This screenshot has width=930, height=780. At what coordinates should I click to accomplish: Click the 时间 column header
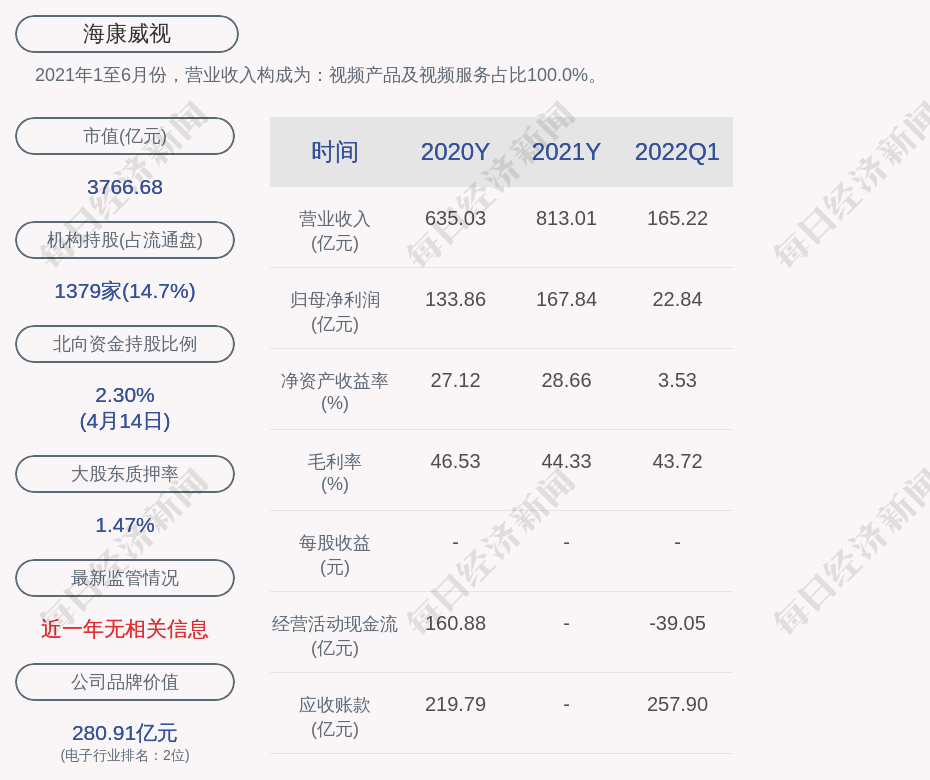[335, 152]
